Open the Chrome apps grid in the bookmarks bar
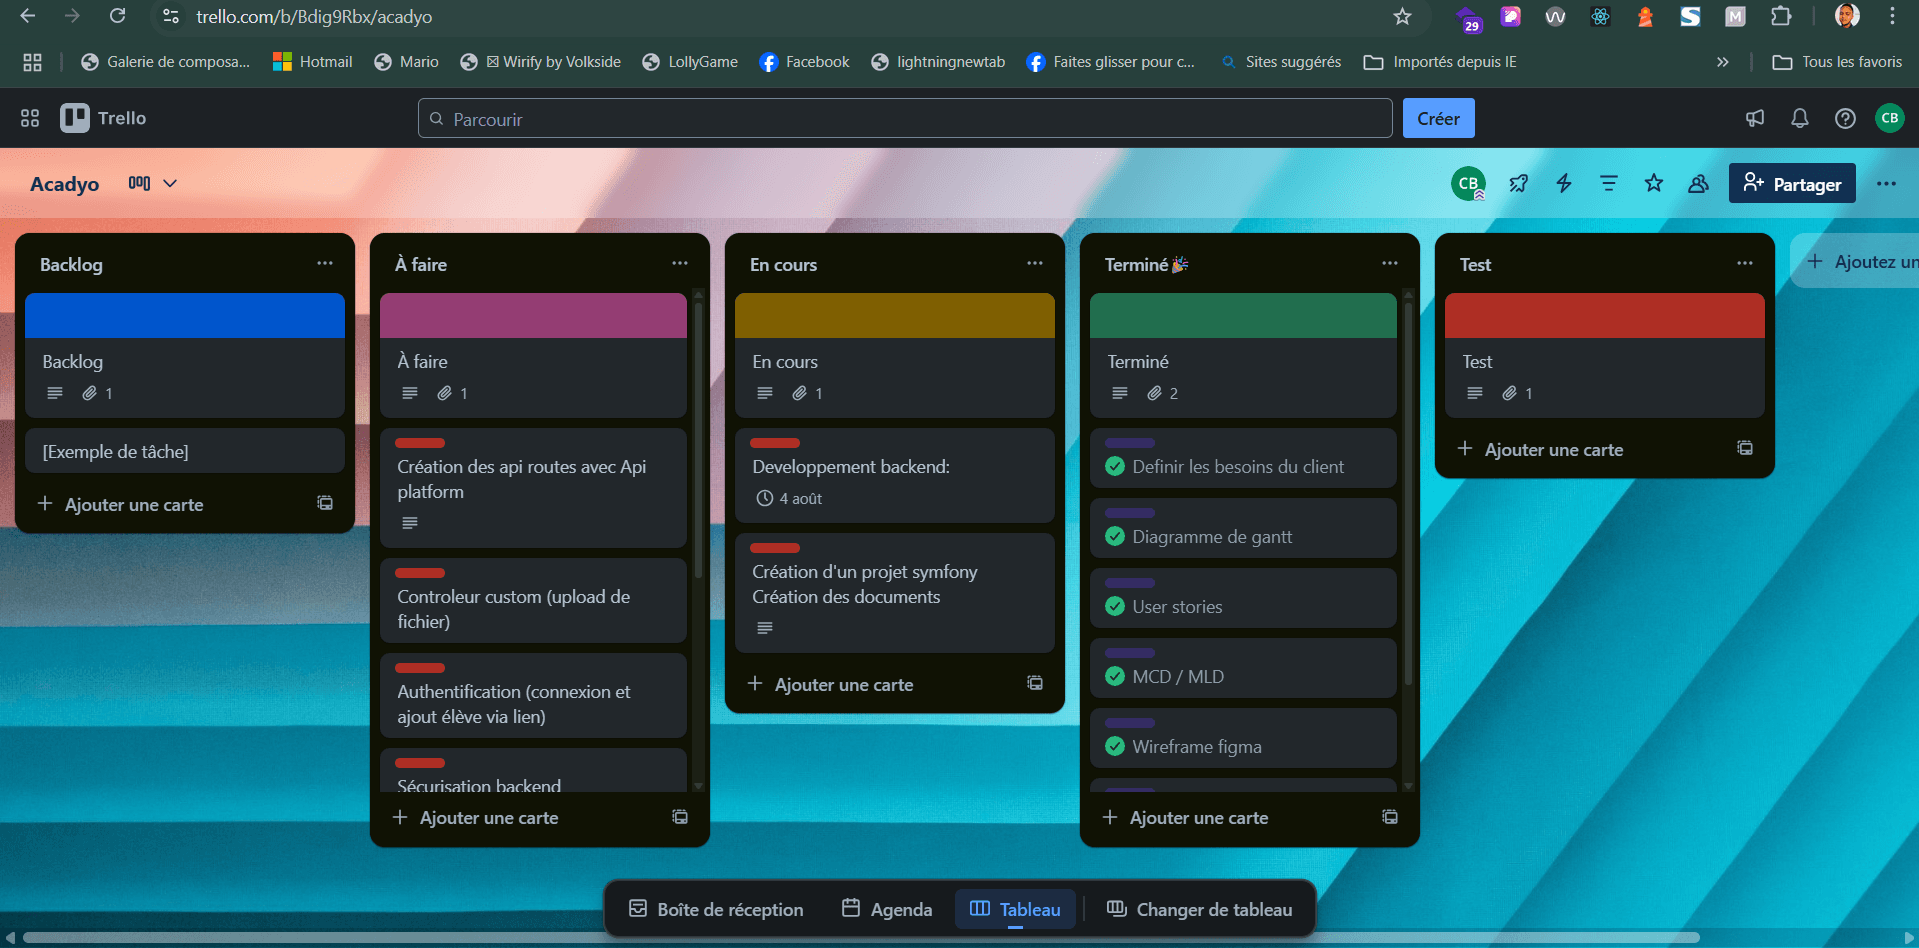 click(32, 62)
